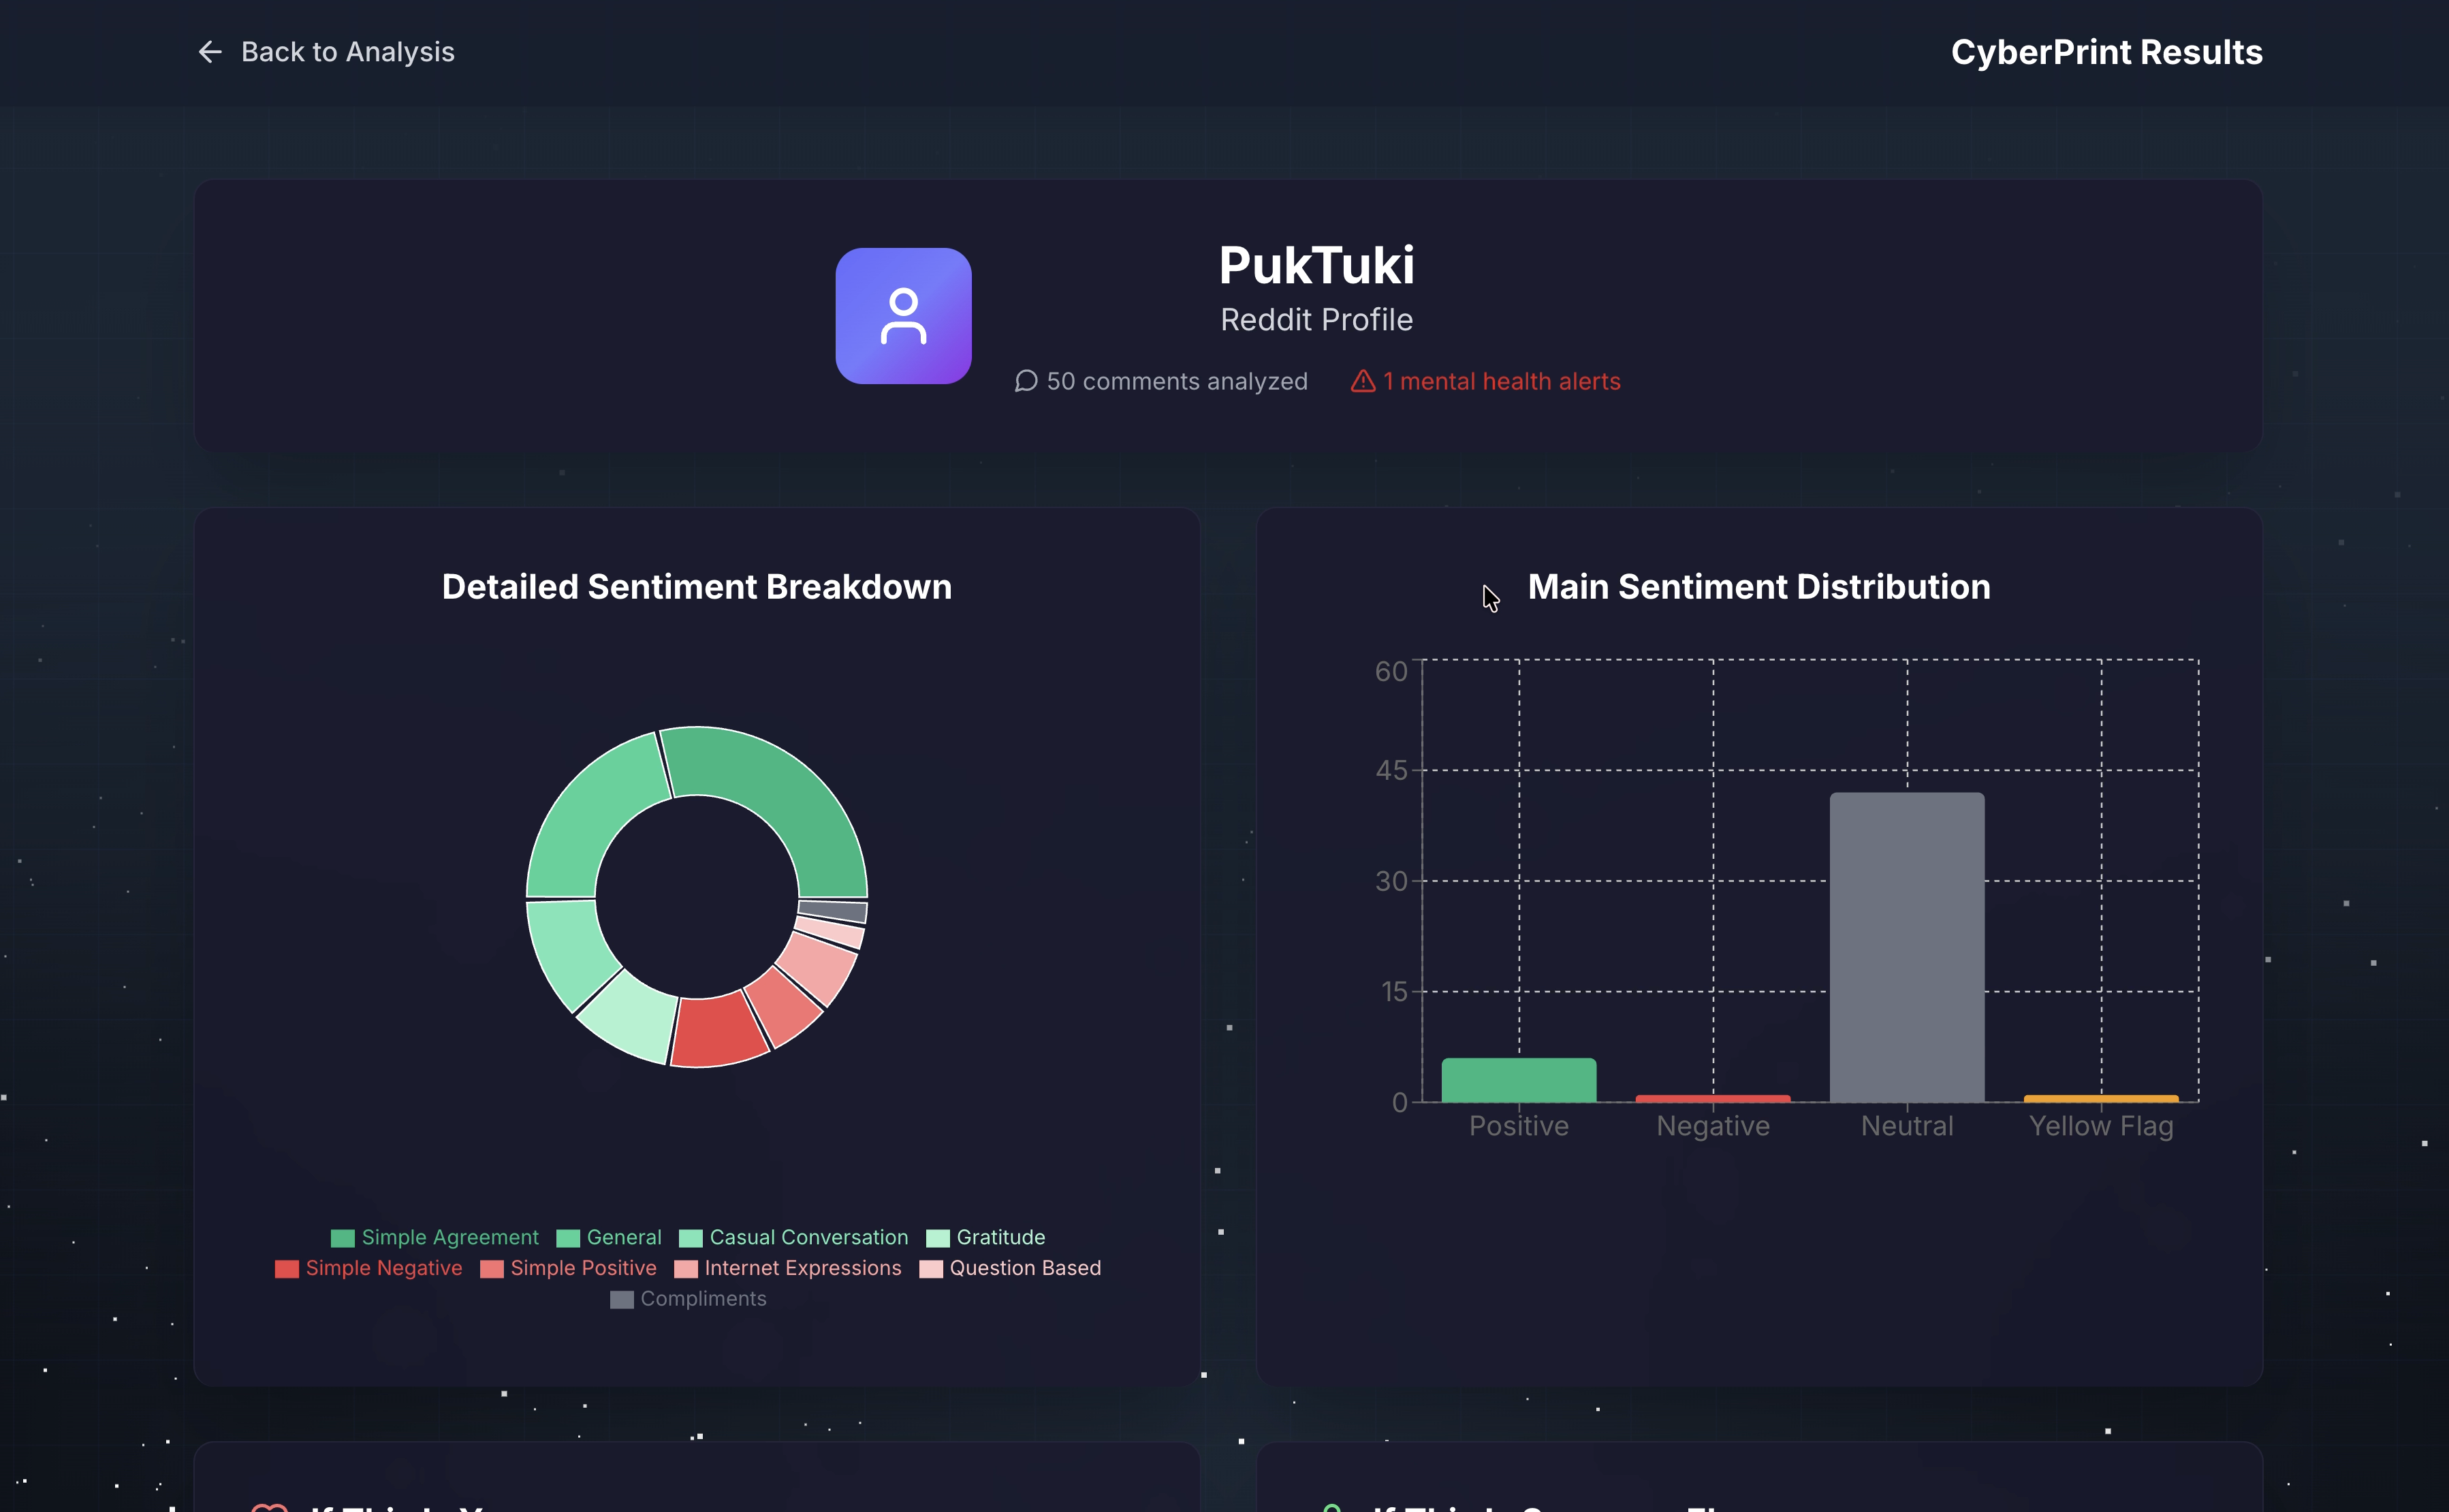Click the 1 mental health alerts text
This screenshot has height=1512, width=2449.
(1501, 381)
